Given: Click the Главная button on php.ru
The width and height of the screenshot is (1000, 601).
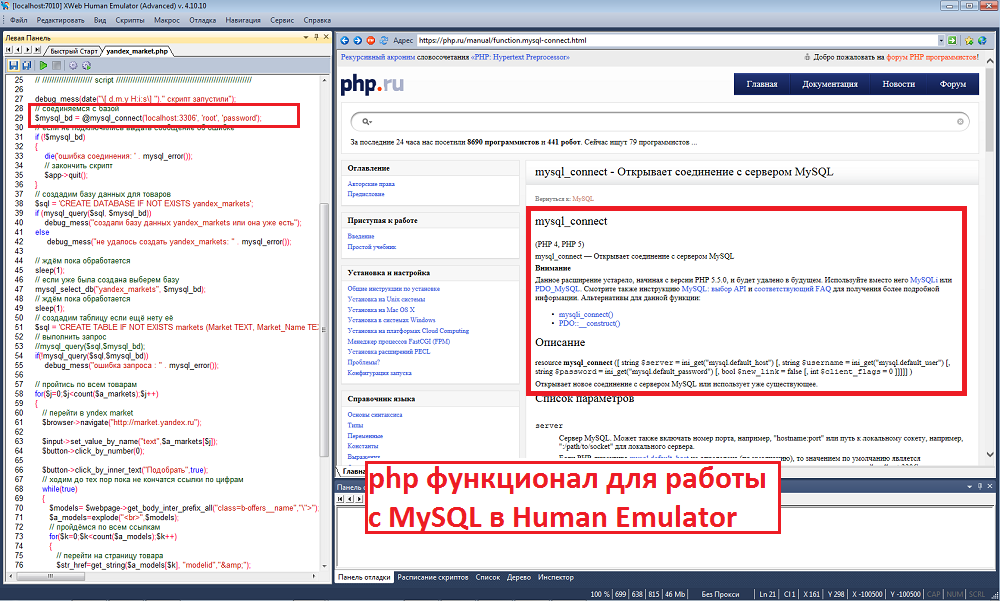Looking at the screenshot, I should tap(761, 84).
